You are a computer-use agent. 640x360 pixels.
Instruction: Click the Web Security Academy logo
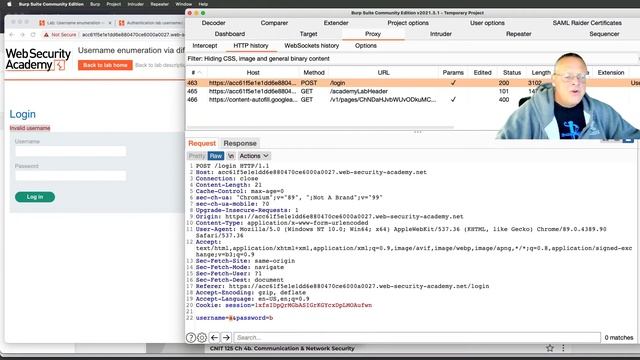tap(38, 60)
